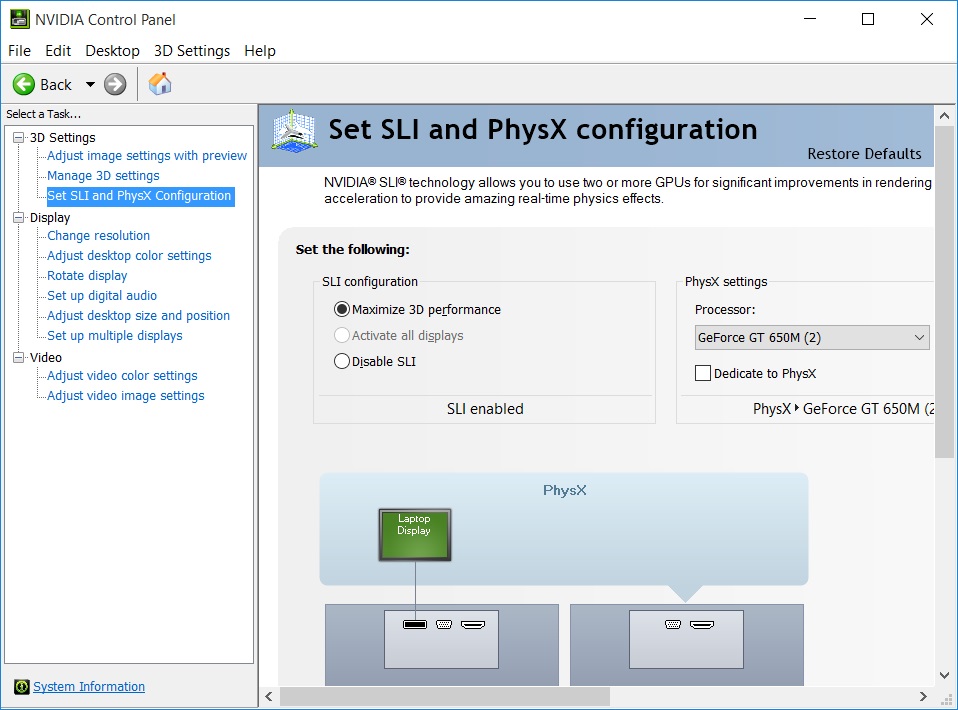Click the Back button label
958x710 pixels.
56,85
